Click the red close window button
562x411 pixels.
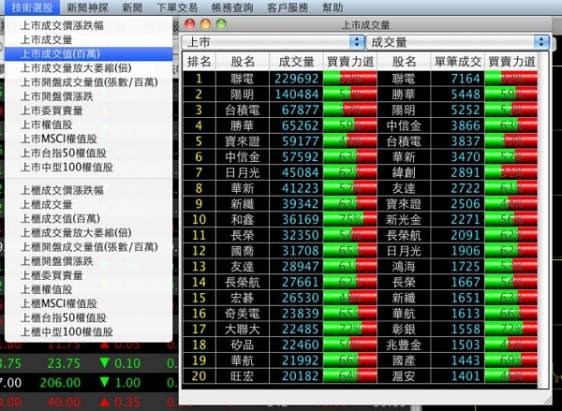[x=189, y=24]
